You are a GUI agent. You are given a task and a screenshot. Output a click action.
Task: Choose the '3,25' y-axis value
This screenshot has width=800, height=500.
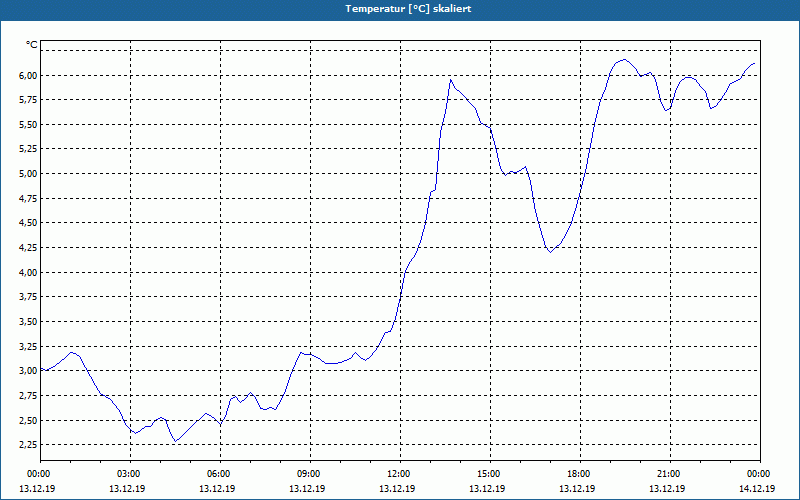(x=28, y=346)
